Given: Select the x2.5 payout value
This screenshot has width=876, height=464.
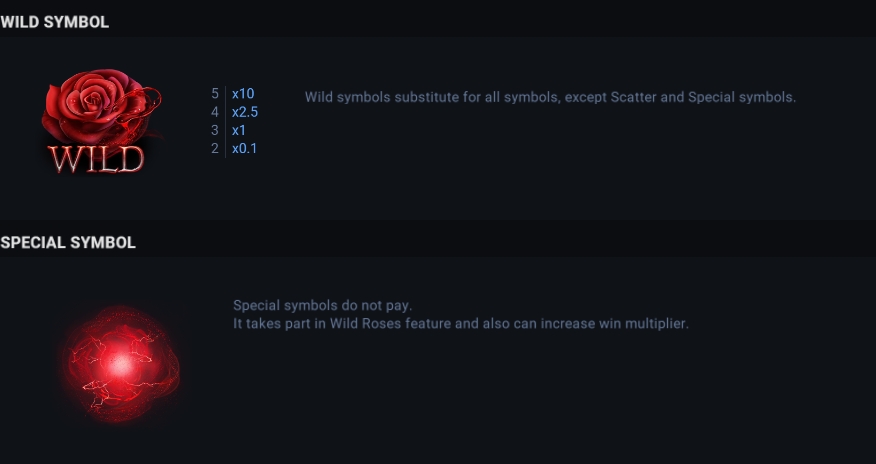Looking at the screenshot, I should click(245, 112).
